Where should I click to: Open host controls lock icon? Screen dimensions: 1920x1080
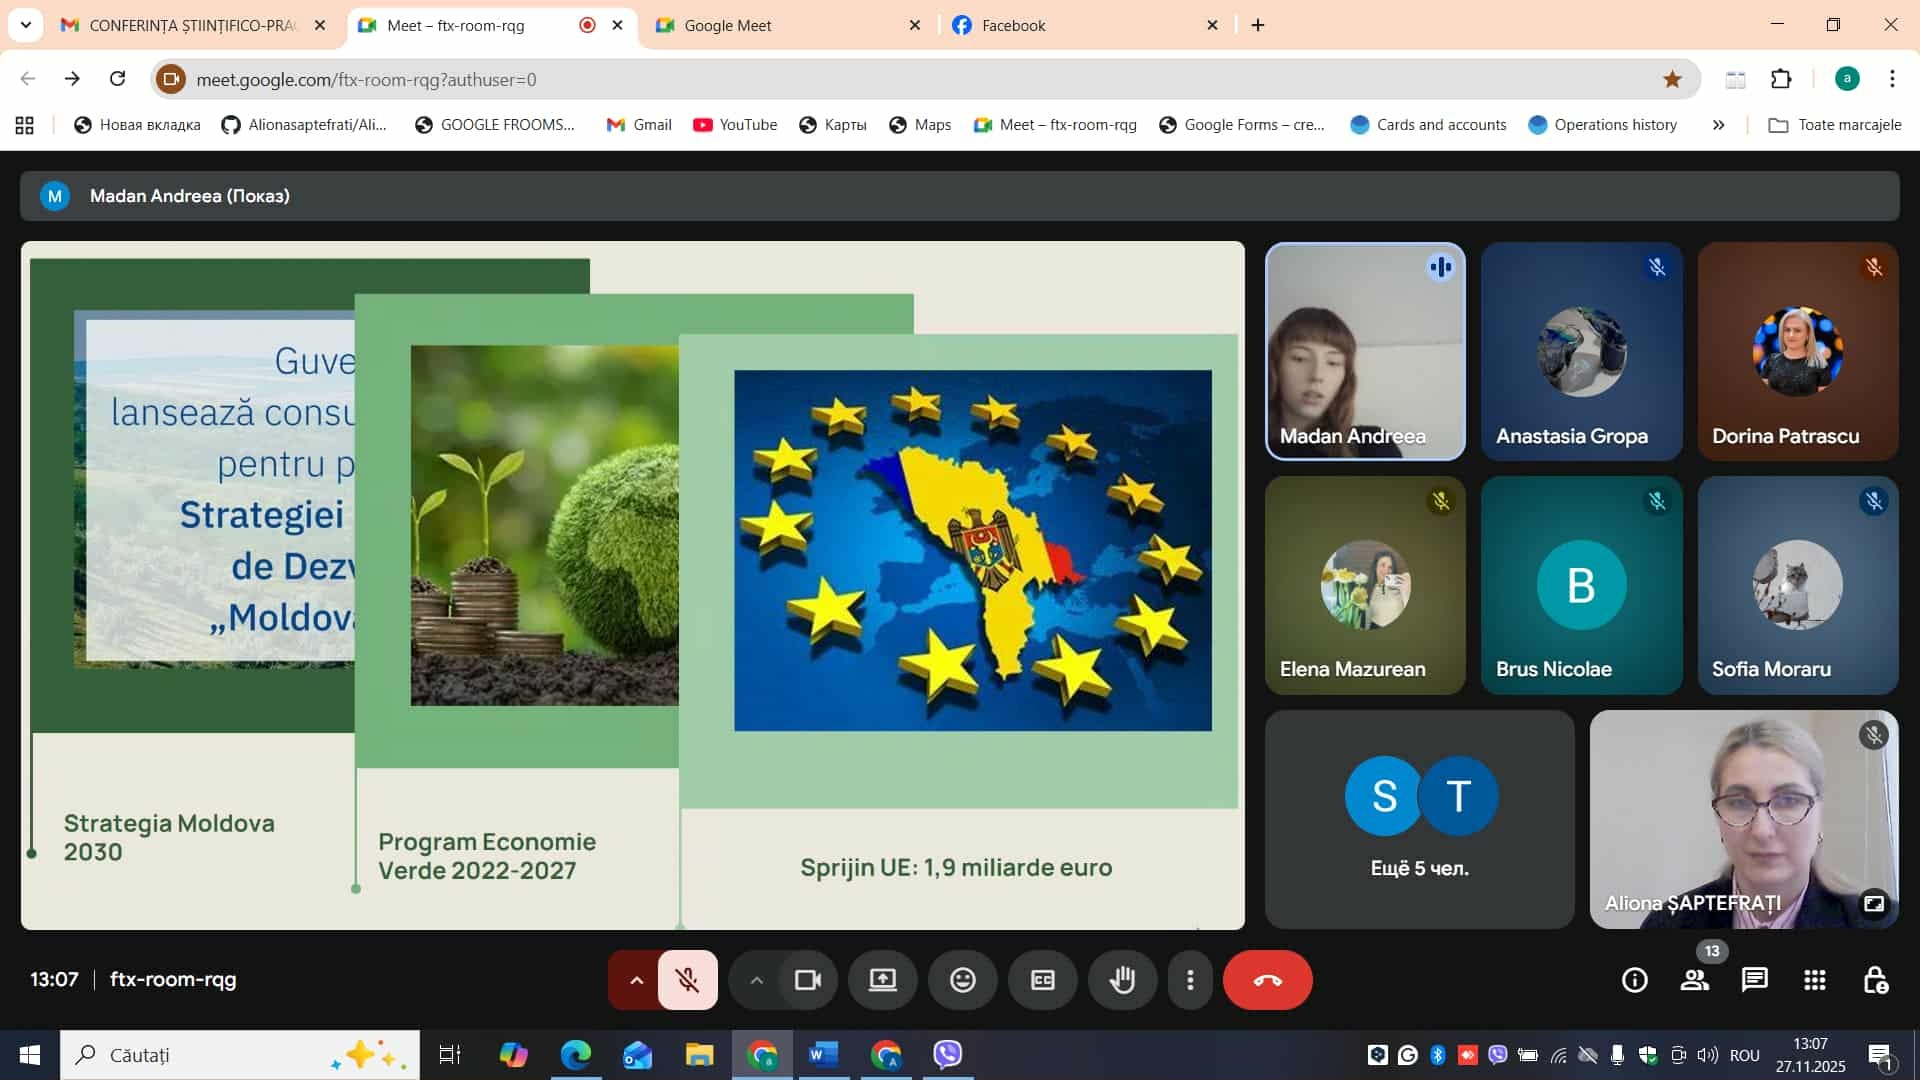tap(1875, 980)
